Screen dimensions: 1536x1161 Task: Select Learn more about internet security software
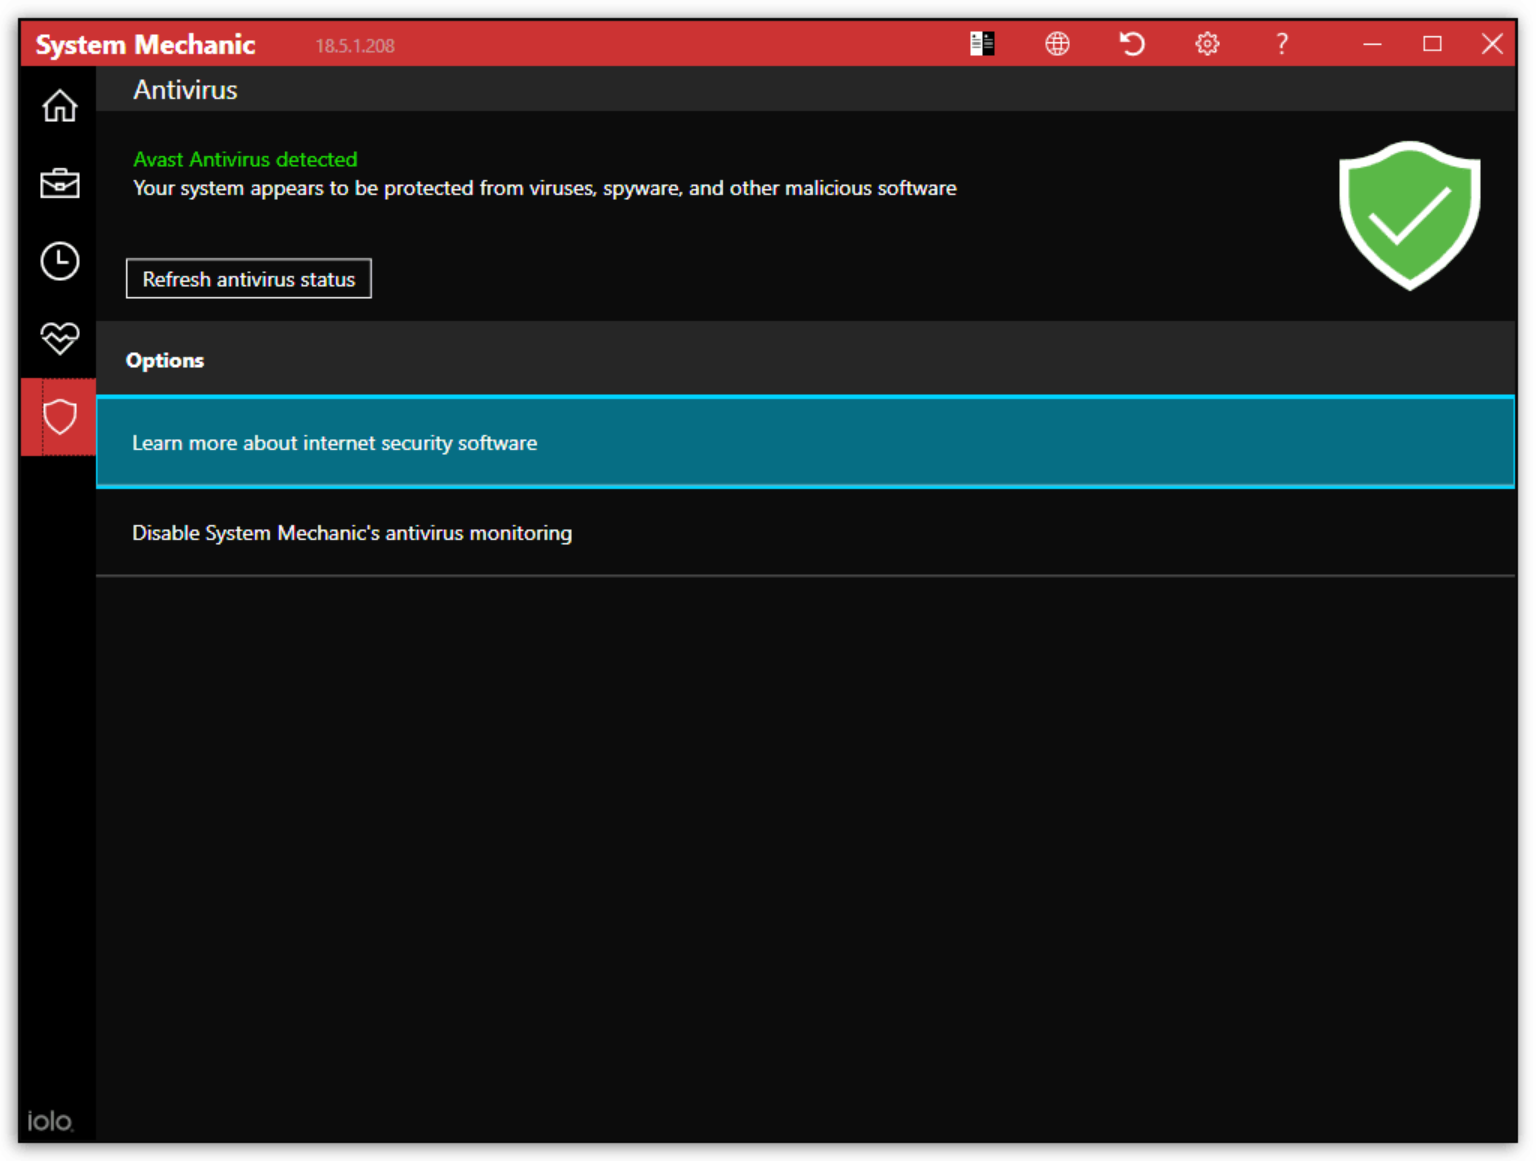coord(805,442)
